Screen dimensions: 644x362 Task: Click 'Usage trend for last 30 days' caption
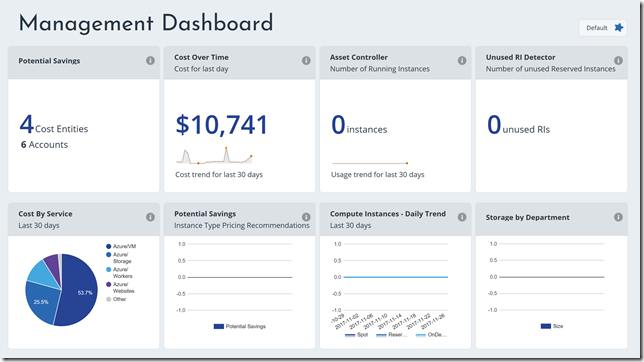pos(377,175)
